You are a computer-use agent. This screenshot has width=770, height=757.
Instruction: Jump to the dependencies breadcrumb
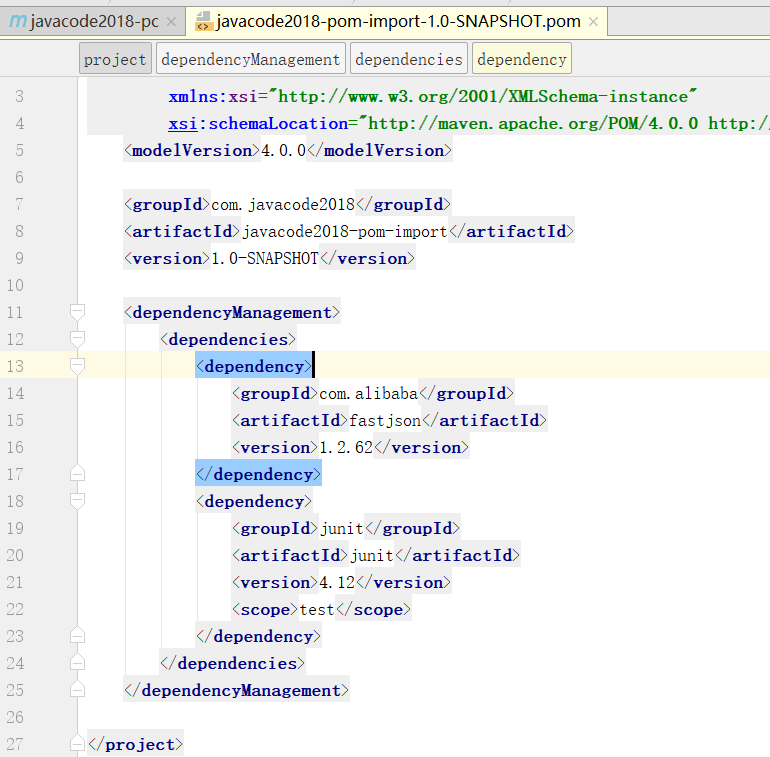pos(409,59)
